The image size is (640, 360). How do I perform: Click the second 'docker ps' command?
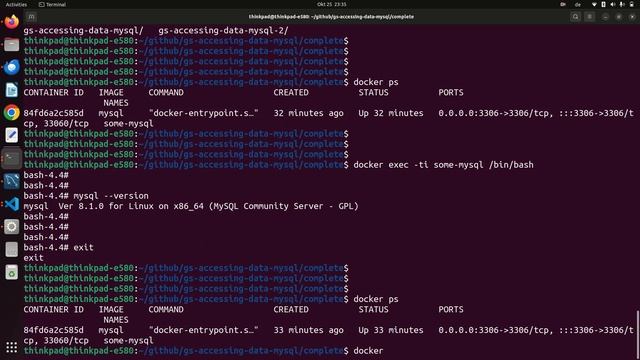point(376,299)
